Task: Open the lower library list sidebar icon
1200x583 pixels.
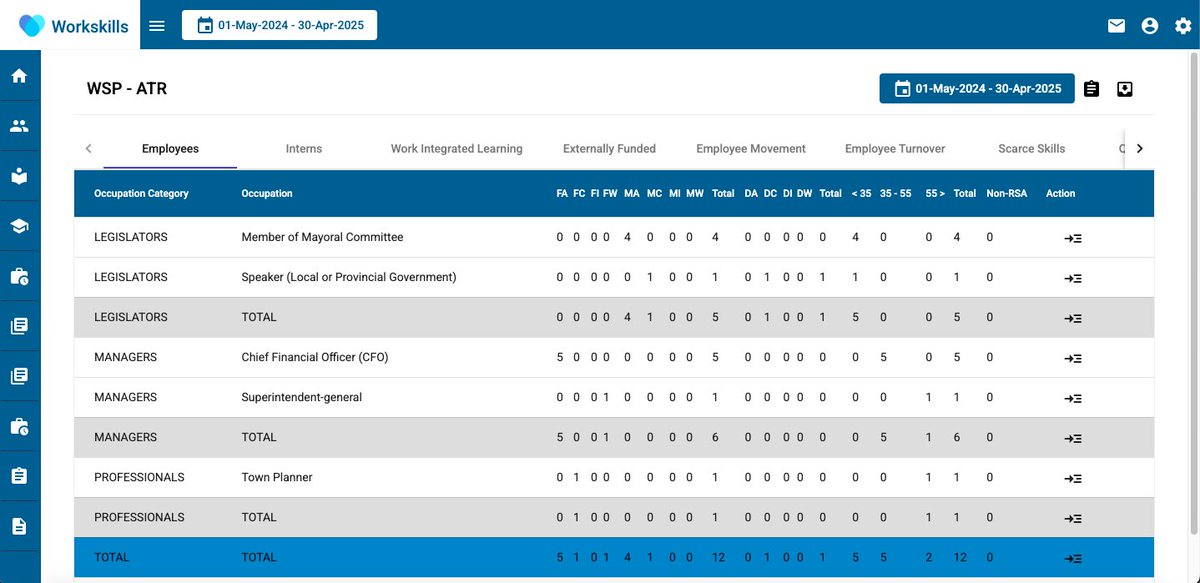Action: point(19,376)
